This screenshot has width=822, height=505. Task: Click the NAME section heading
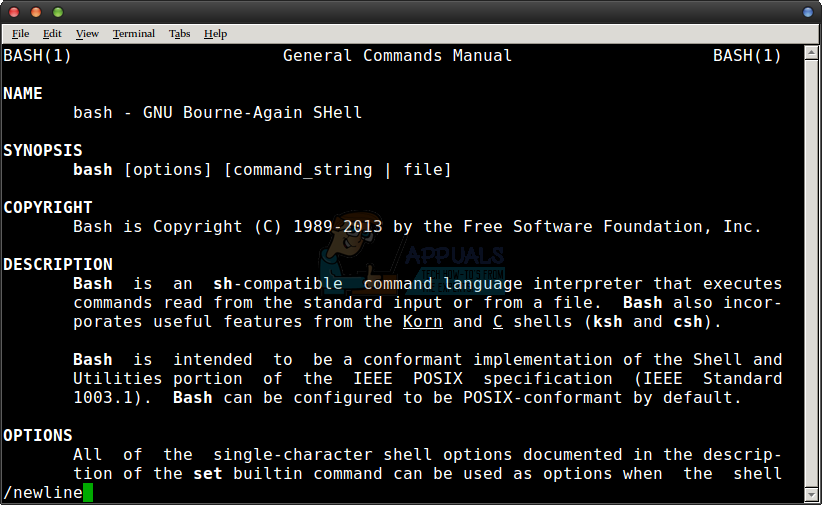coord(23,93)
